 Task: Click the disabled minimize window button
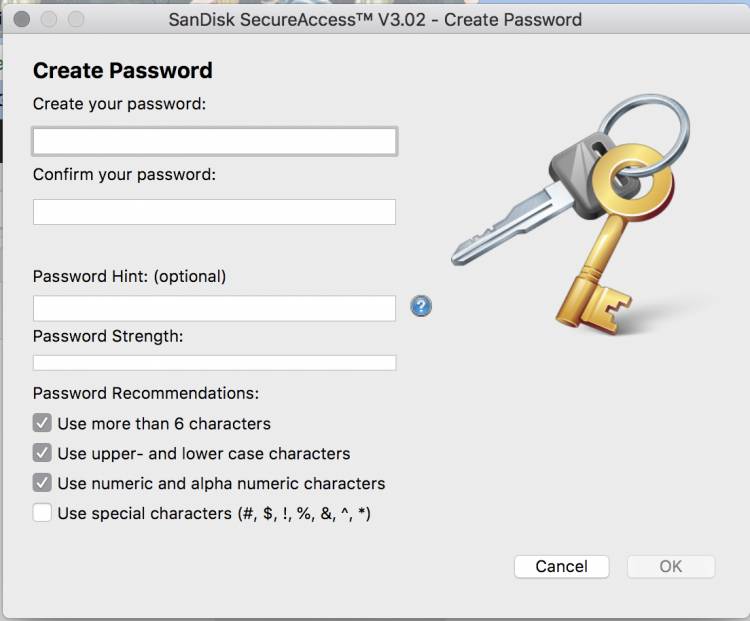[x=49, y=20]
